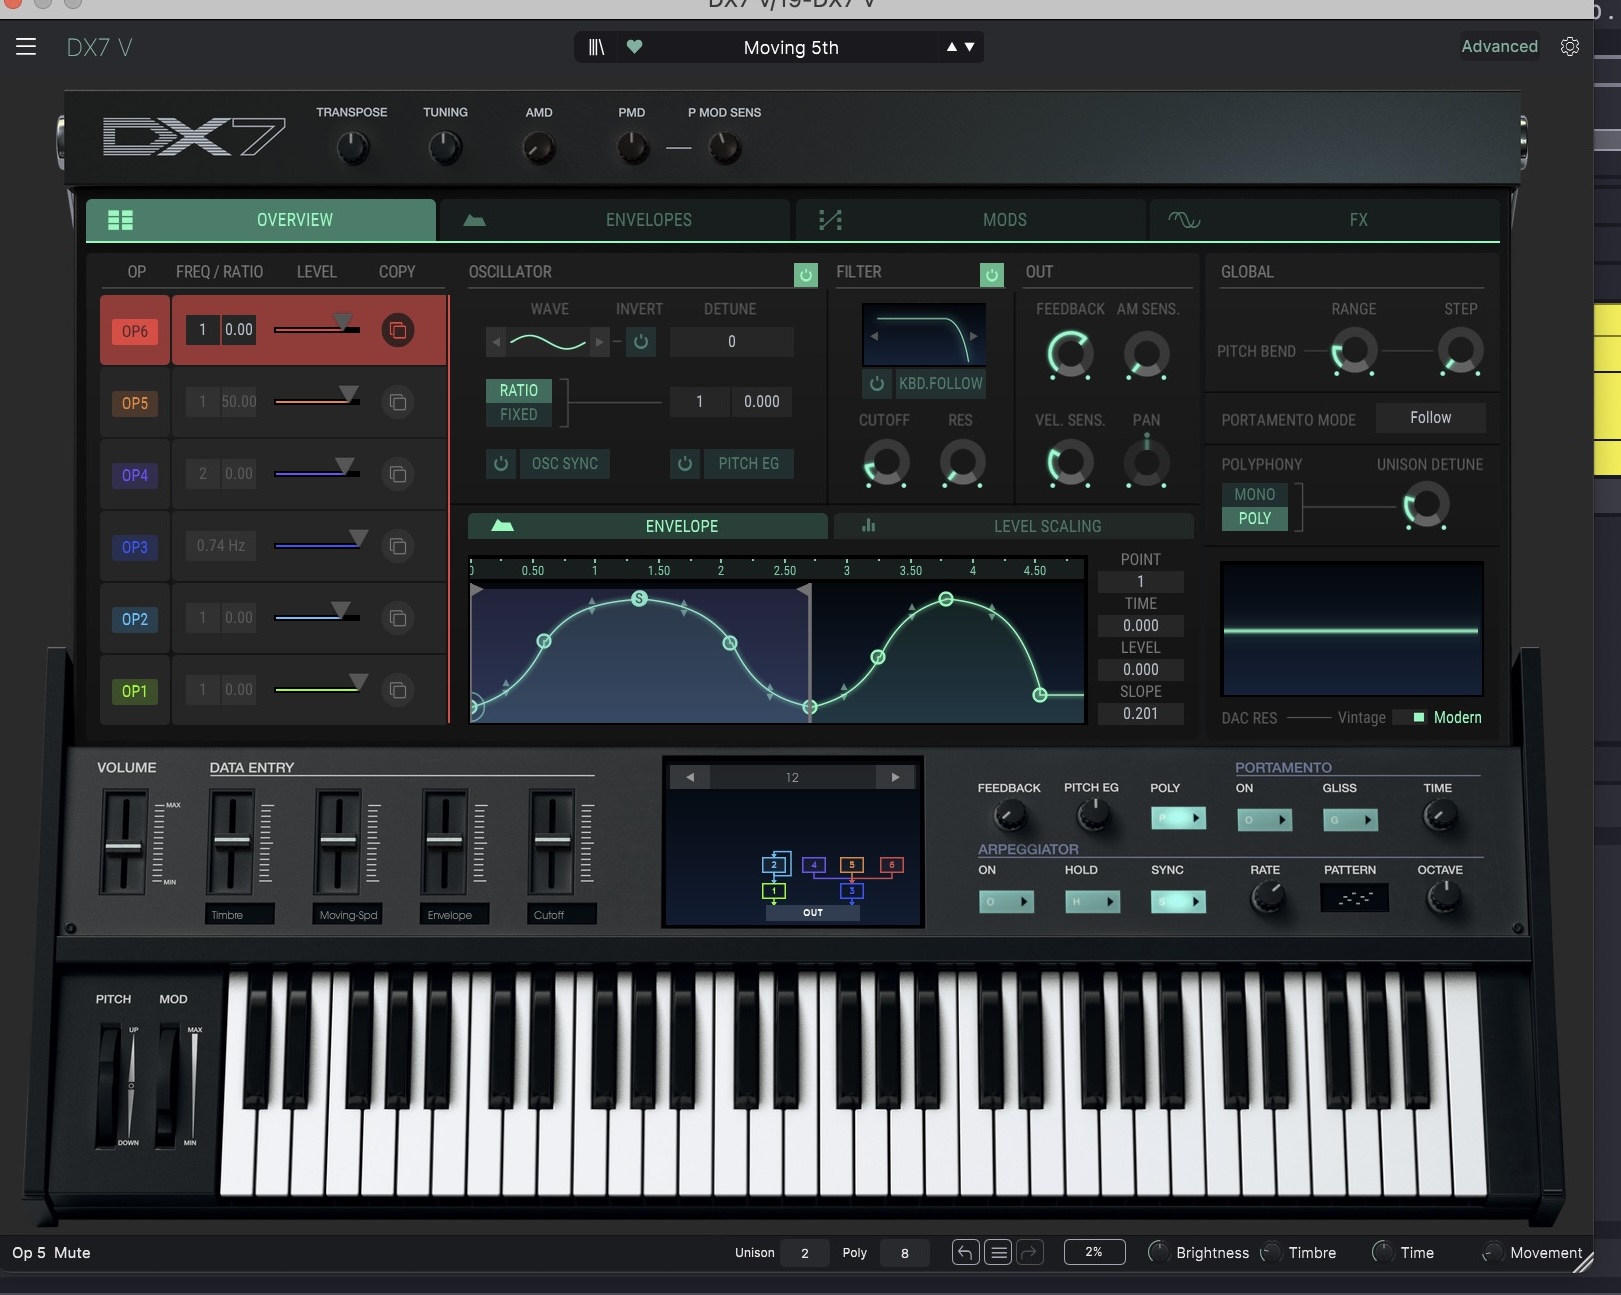Go to next algorithm in display

click(895, 777)
